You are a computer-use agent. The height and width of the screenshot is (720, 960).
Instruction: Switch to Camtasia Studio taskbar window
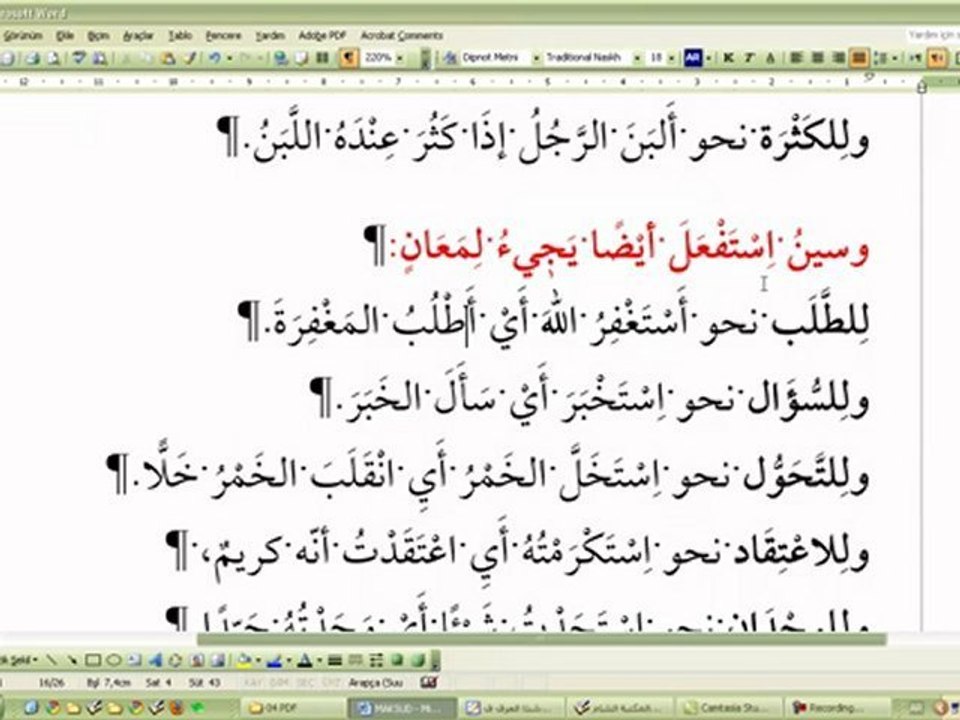click(727, 708)
